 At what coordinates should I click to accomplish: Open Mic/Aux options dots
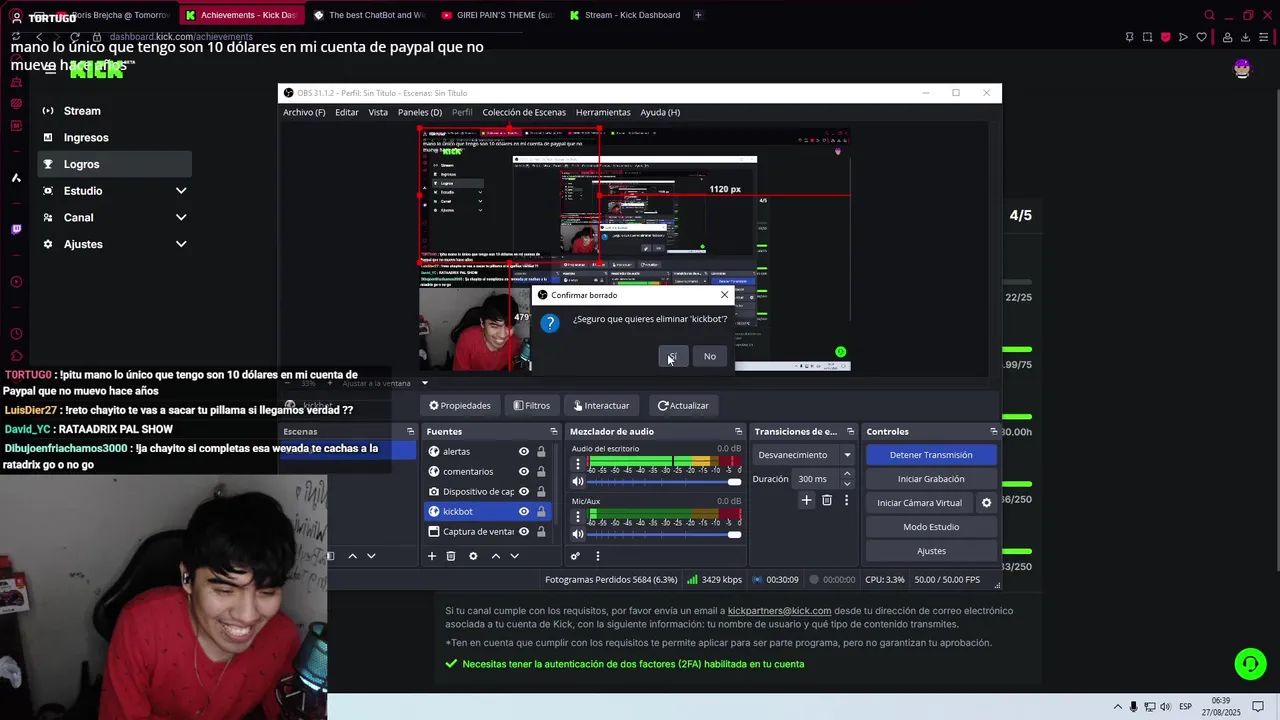[577, 517]
